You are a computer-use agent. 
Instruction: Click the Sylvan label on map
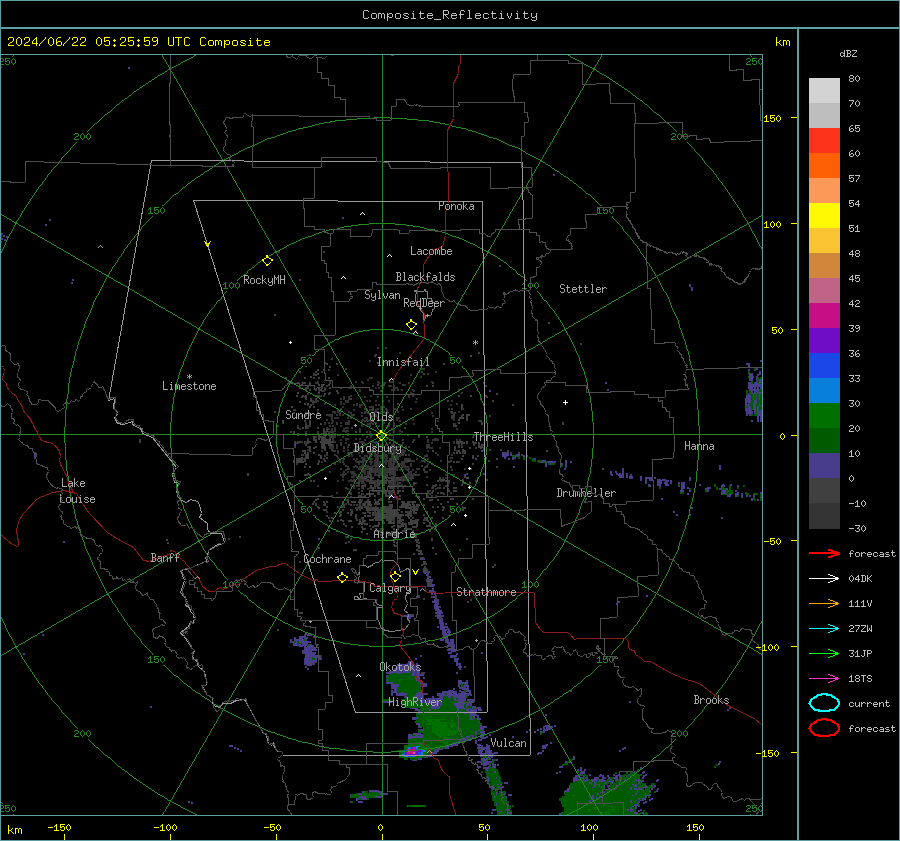coord(382,295)
